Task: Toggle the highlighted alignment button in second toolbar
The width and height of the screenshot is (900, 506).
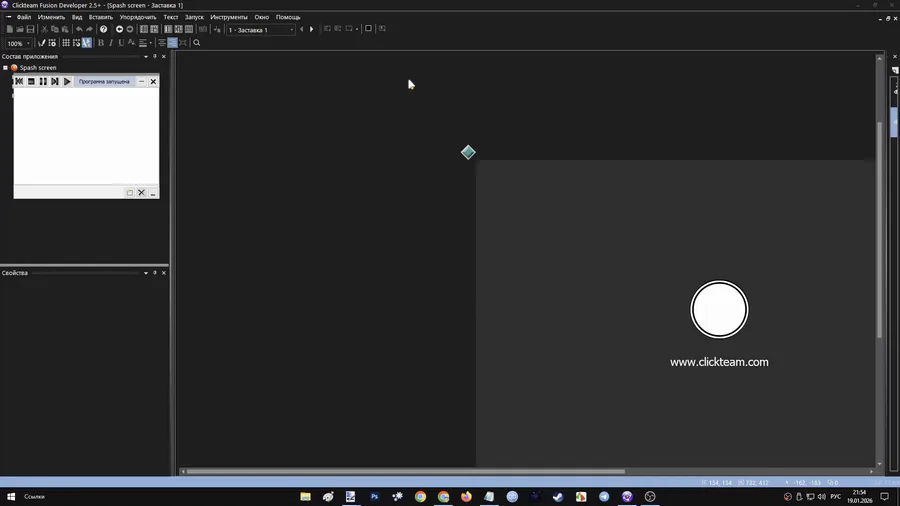Action: pyautogui.click(x=172, y=43)
